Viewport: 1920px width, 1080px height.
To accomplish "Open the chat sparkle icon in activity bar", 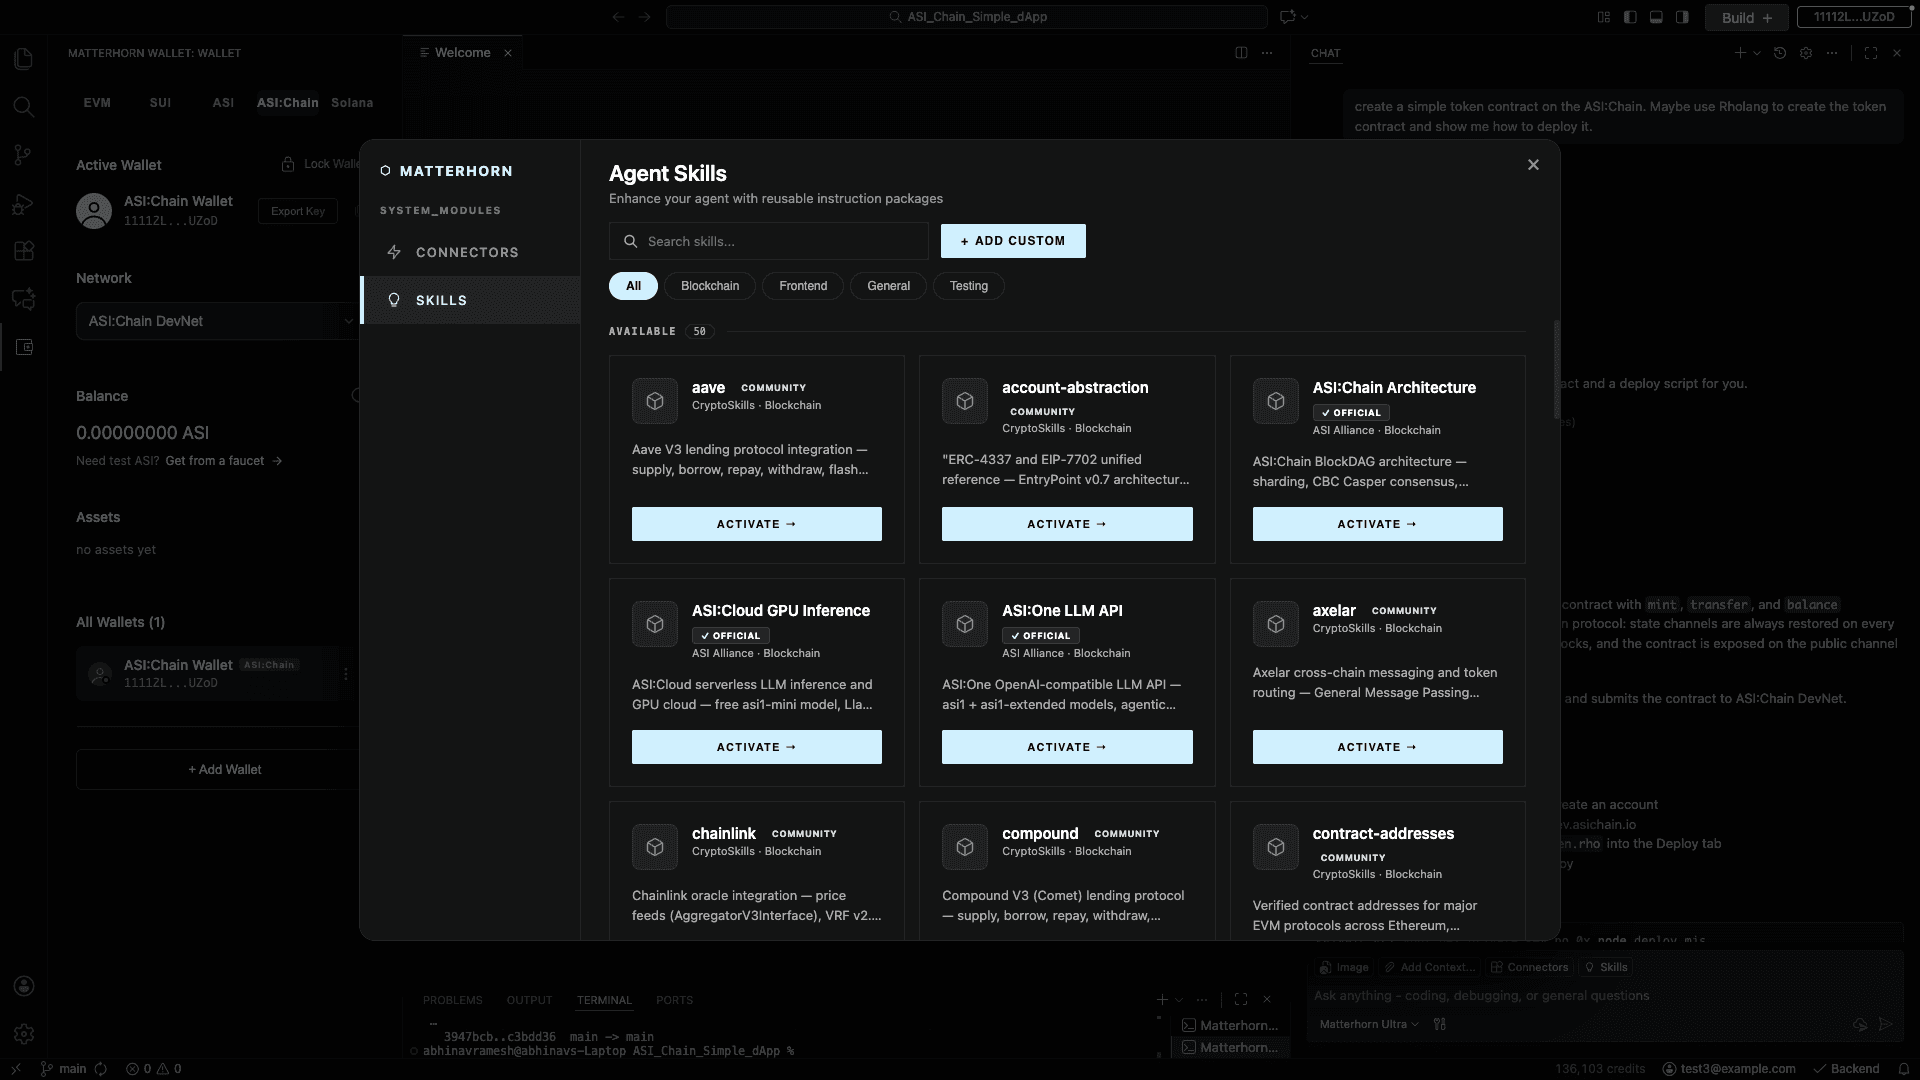I will pos(23,298).
